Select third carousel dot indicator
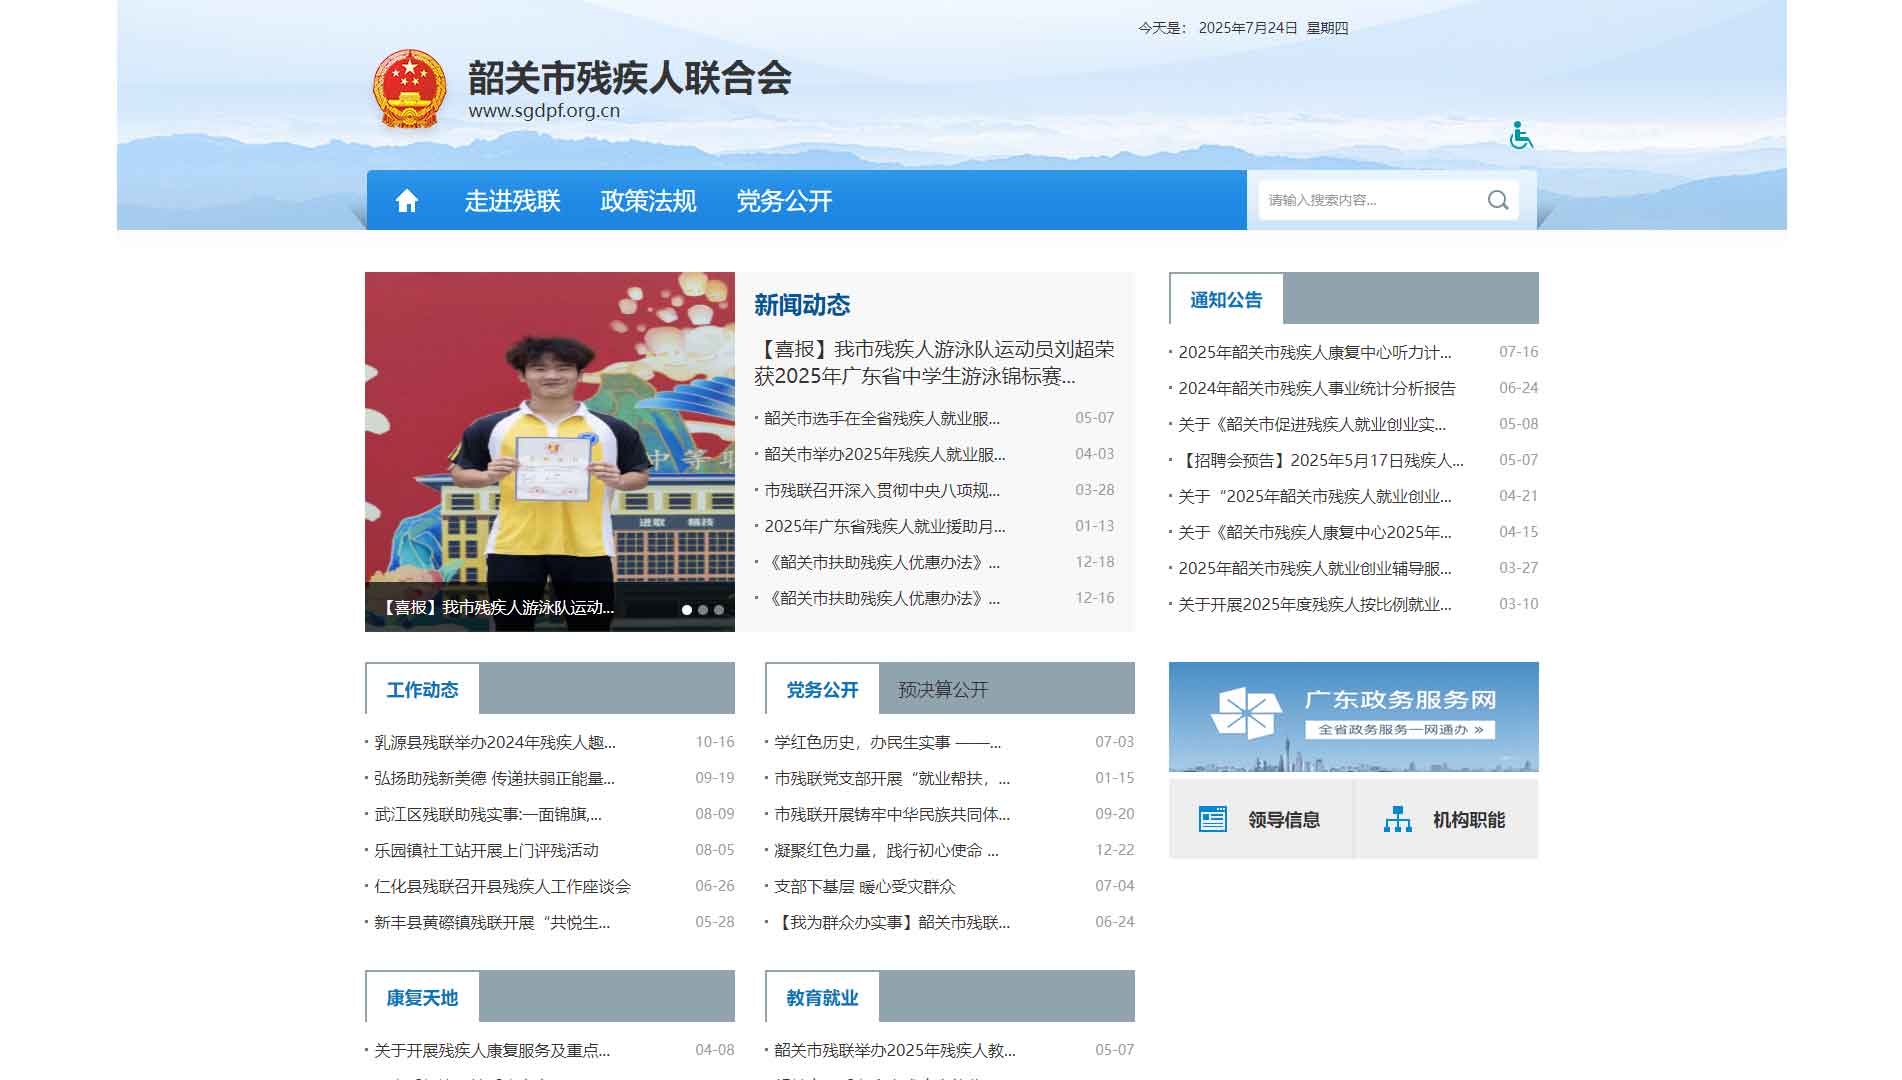The image size is (1902, 1080). click(719, 610)
